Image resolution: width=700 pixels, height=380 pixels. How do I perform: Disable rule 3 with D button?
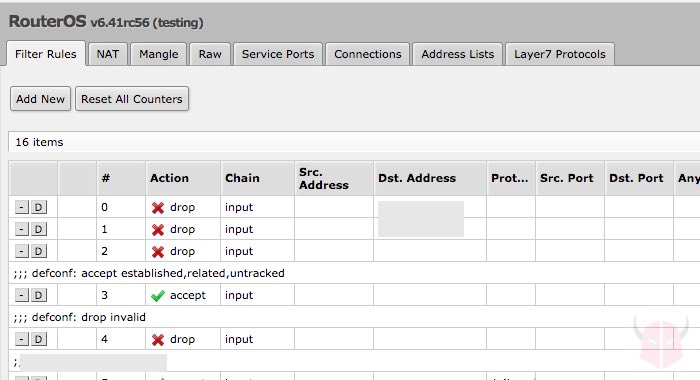point(38,295)
